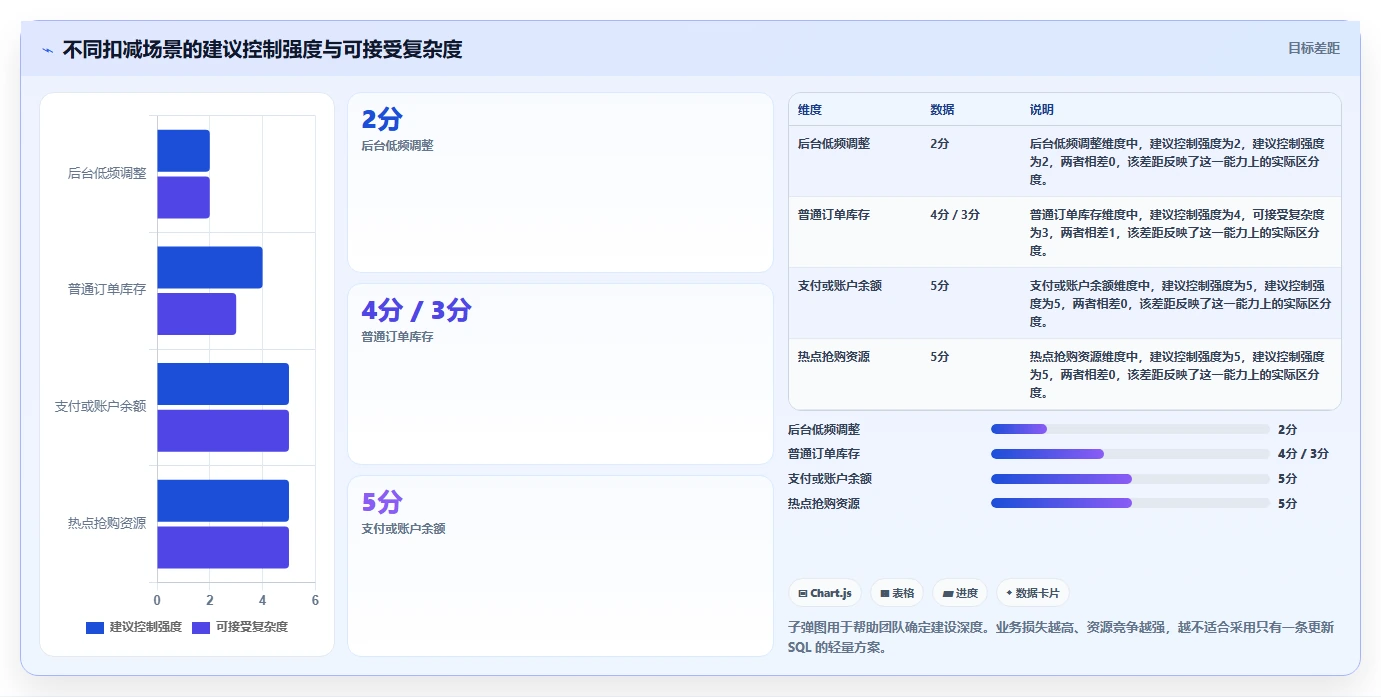Viewport: 1381px width, 697px height.
Task: Click the 4分 / 3分 value beside the 普通订单库存 progress bar
Action: 1303,454
